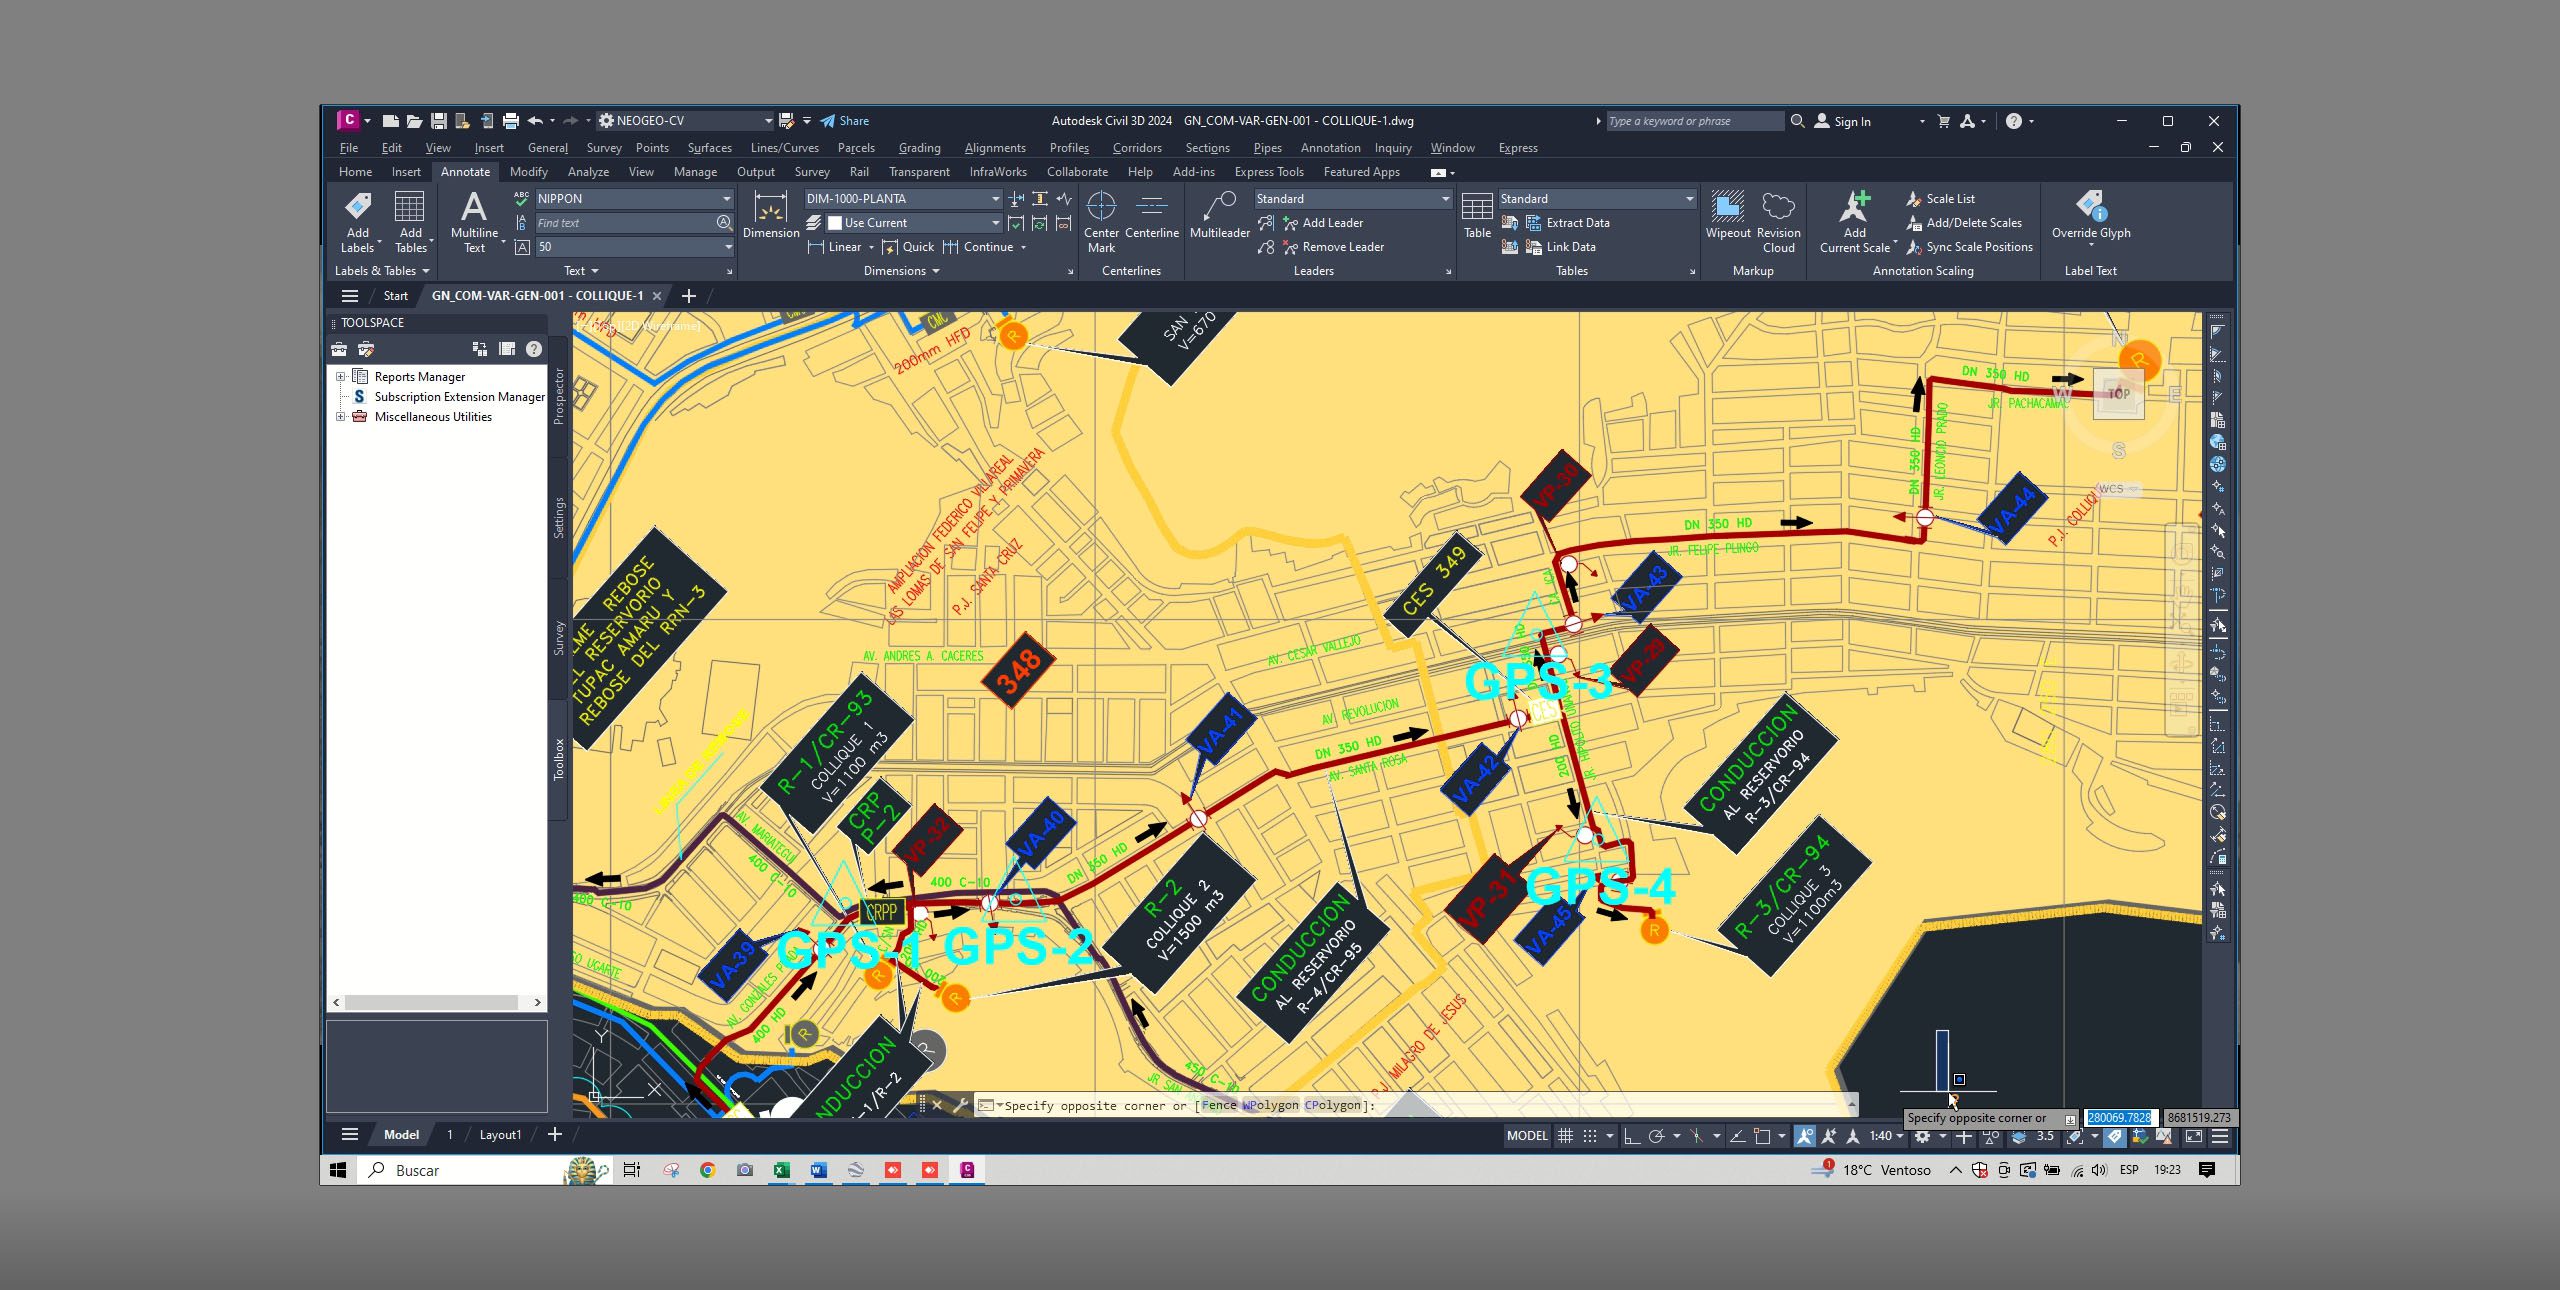Viewport: 2560px width, 1290px height.
Task: Toggle ortho mode in status bar
Action: [x=1632, y=1136]
